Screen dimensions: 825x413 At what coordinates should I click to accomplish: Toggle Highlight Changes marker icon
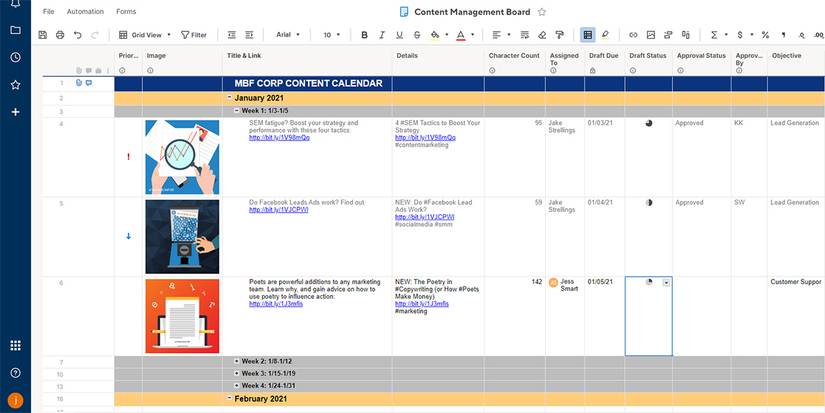click(605, 35)
